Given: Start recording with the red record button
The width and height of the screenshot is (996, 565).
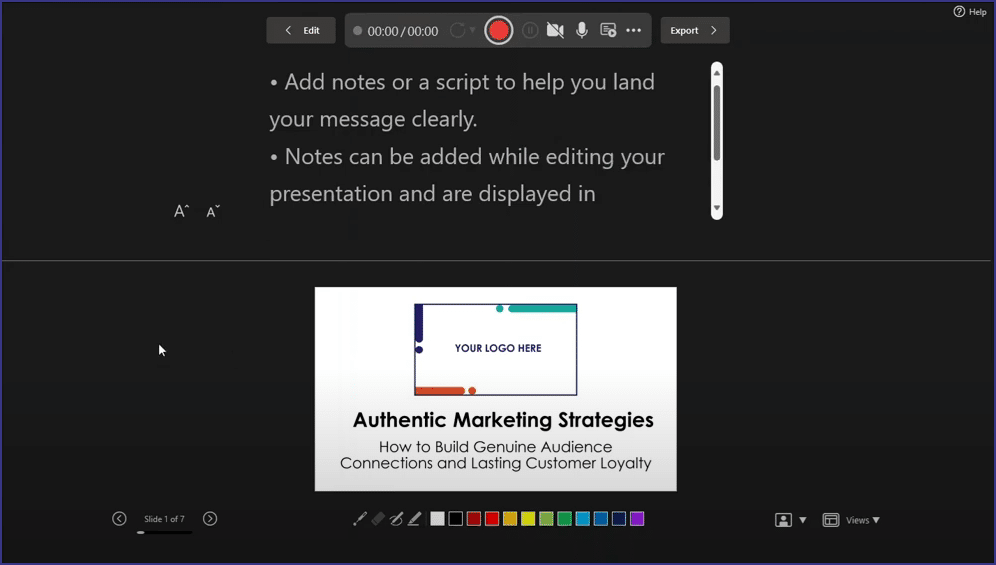Looking at the screenshot, I should (x=499, y=31).
